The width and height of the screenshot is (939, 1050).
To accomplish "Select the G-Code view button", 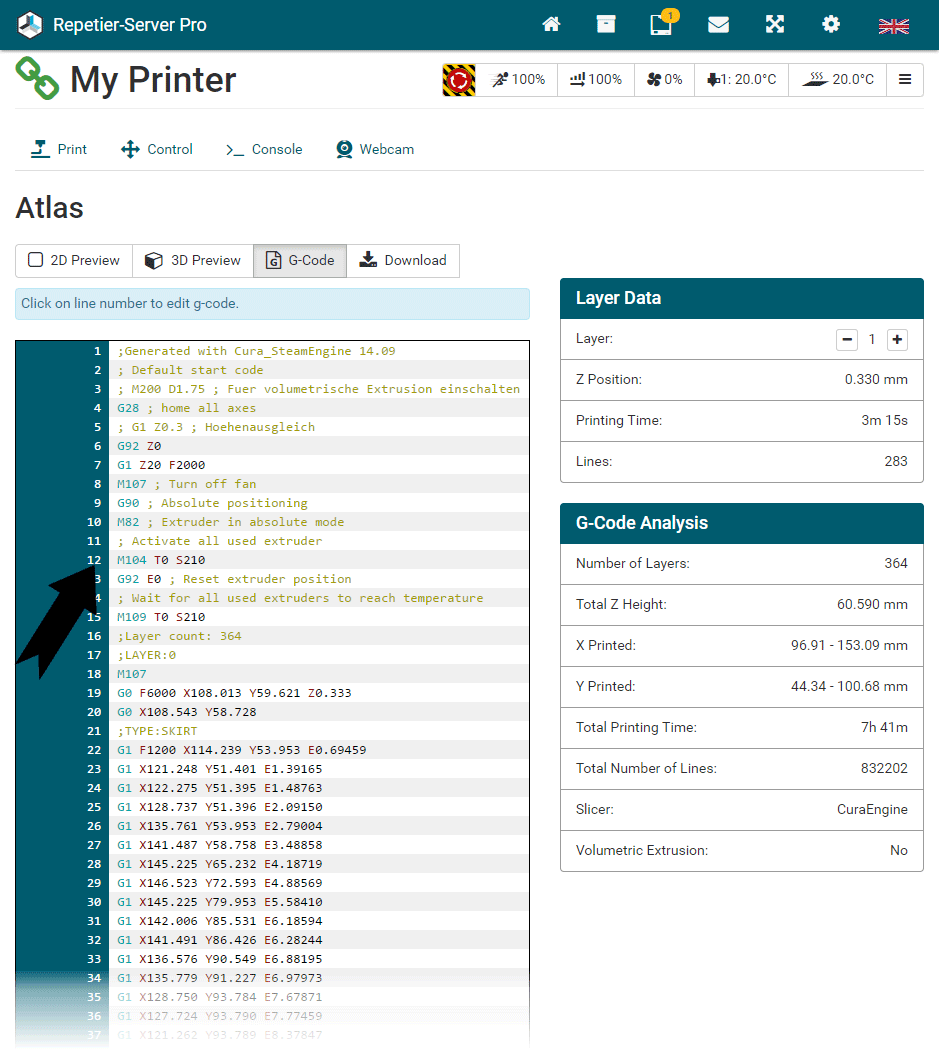I will coord(300,261).
